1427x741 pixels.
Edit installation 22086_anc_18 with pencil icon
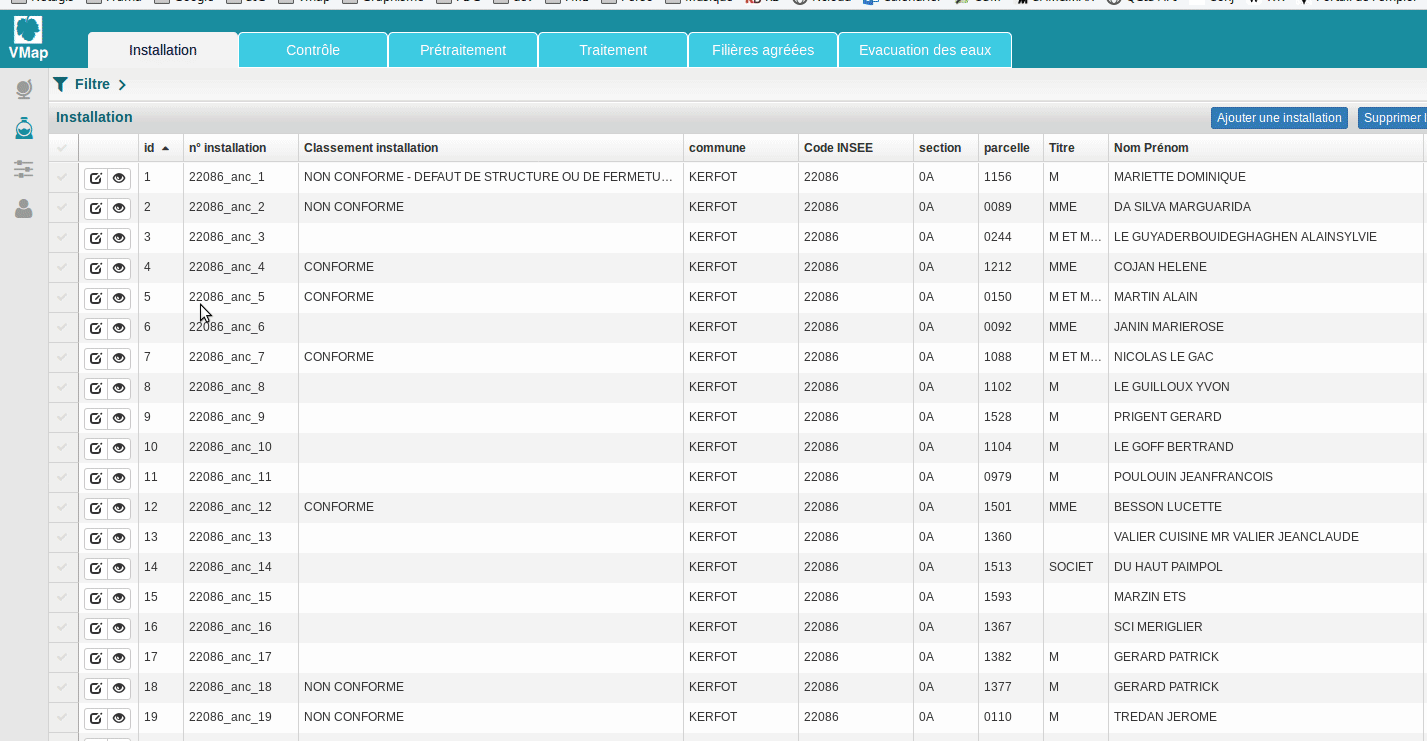(x=96, y=689)
